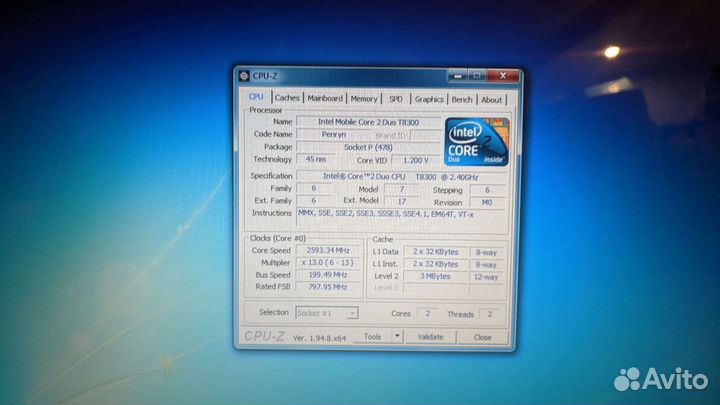Click the Stepping value 6
The image size is (720, 405).
(x=487, y=190)
